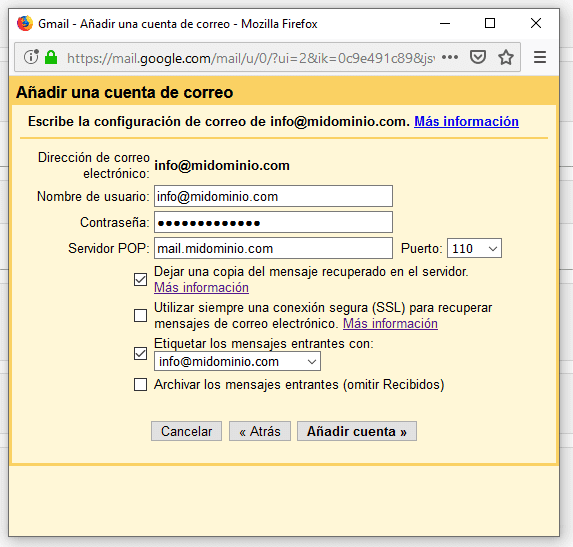Open site information icon in address bar

[31, 57]
